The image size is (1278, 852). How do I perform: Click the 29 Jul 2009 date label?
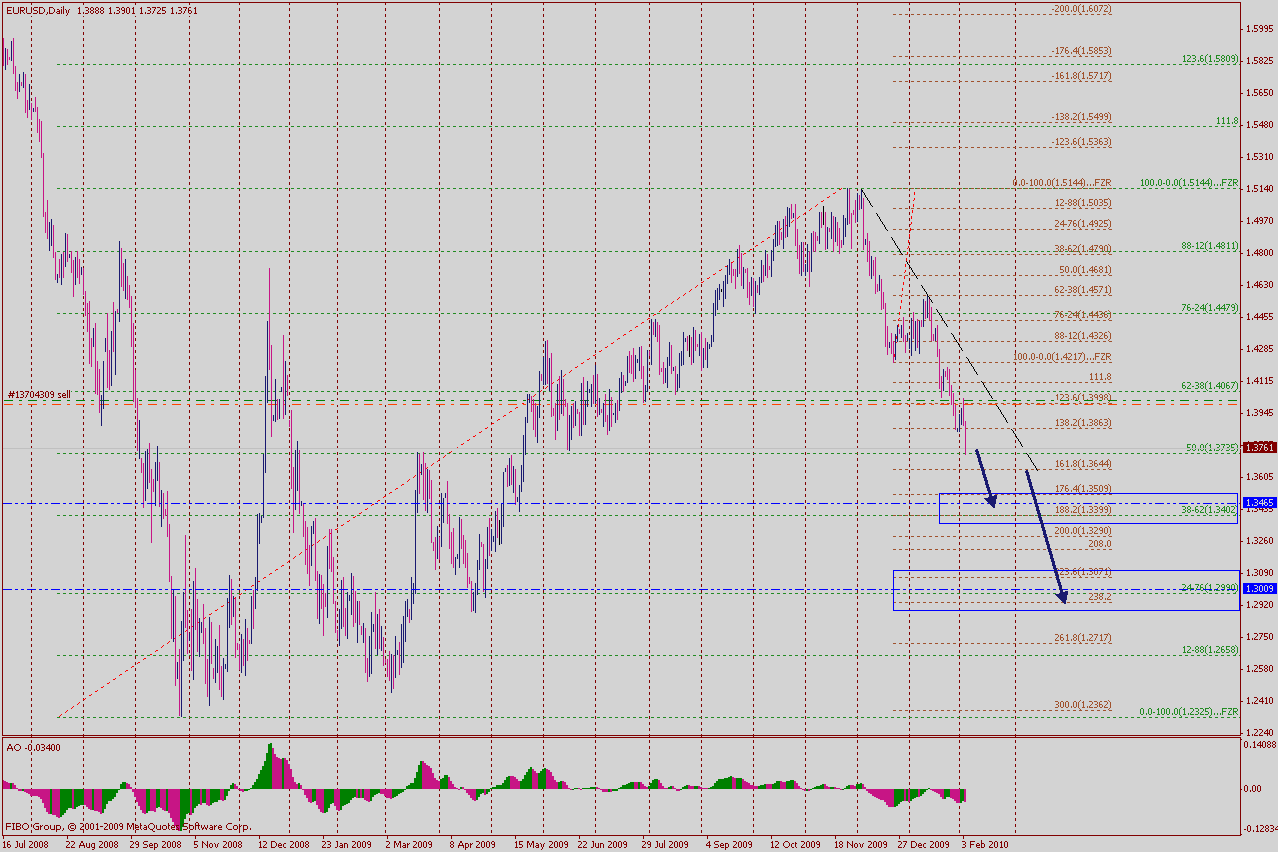point(666,844)
